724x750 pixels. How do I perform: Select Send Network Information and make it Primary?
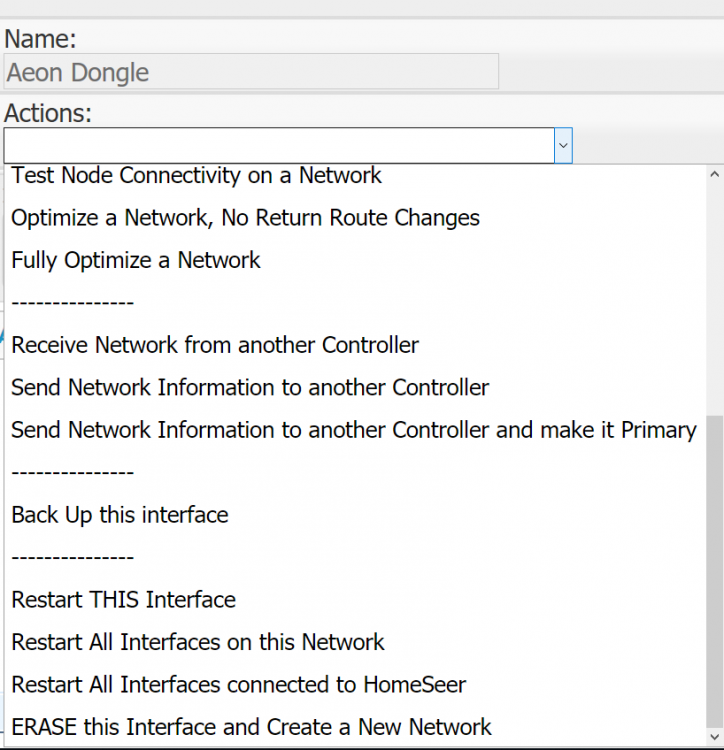[353, 430]
